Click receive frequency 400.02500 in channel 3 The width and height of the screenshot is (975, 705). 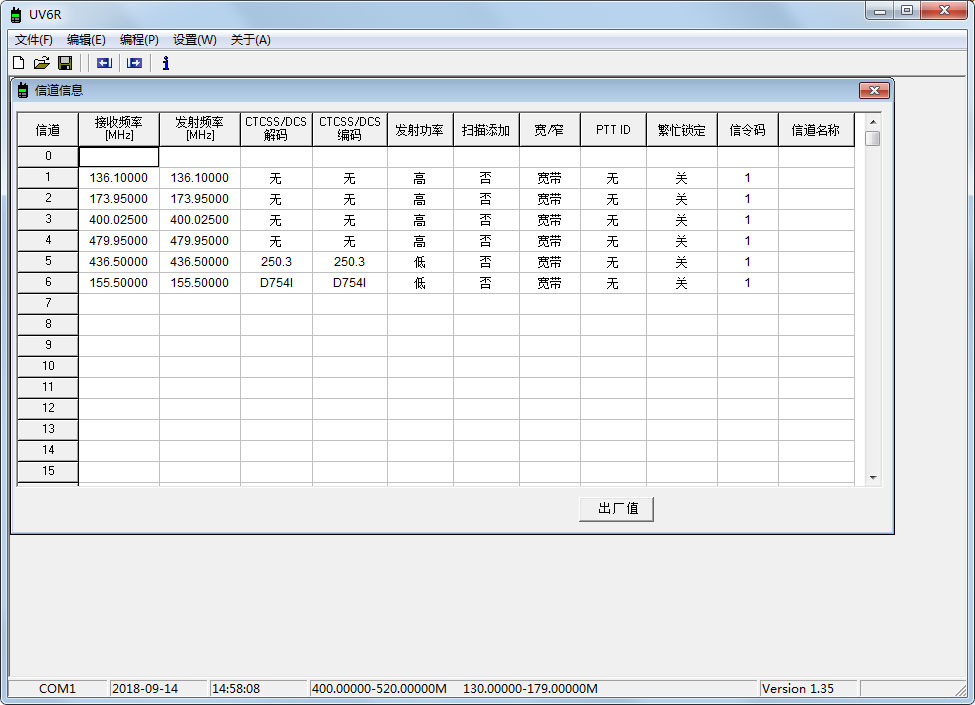[119, 220]
